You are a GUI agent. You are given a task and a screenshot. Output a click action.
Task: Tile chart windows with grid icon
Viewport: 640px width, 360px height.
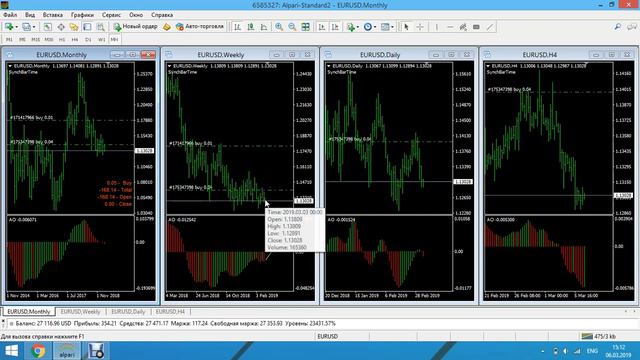[305, 27]
